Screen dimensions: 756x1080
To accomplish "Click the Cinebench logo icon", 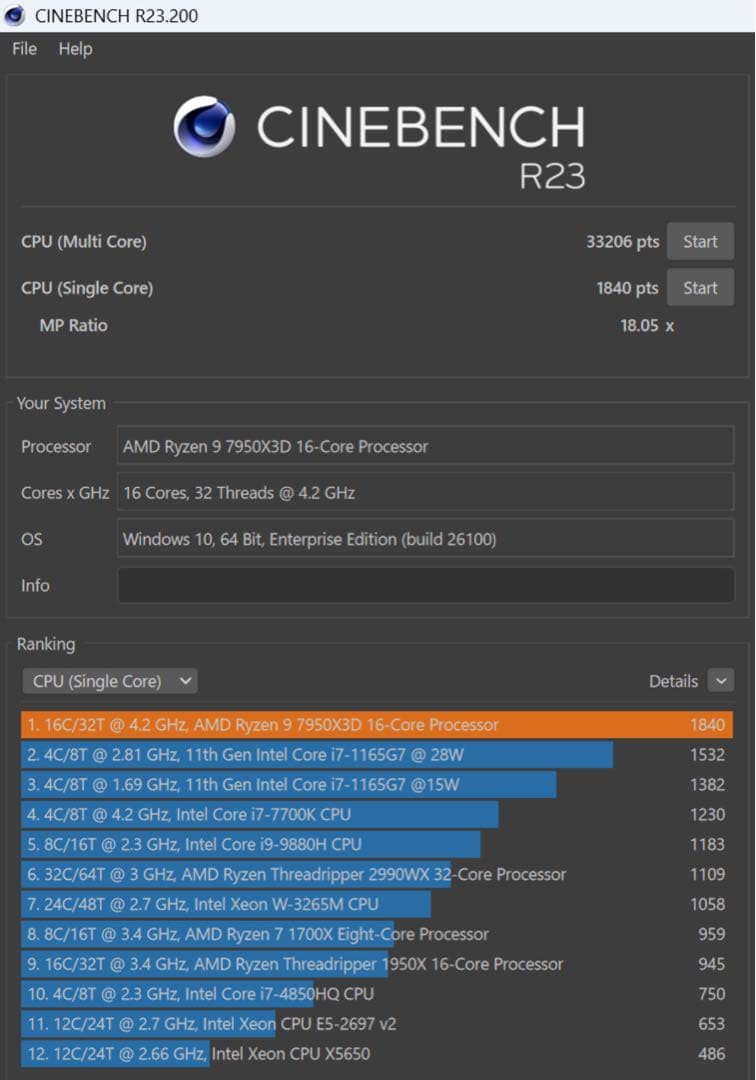I will [200, 126].
